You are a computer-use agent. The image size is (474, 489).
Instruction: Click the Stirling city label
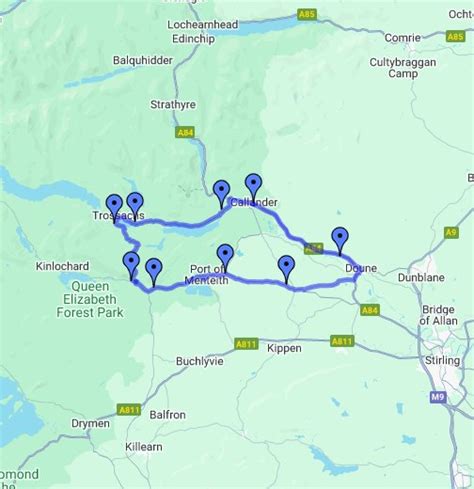click(442, 360)
